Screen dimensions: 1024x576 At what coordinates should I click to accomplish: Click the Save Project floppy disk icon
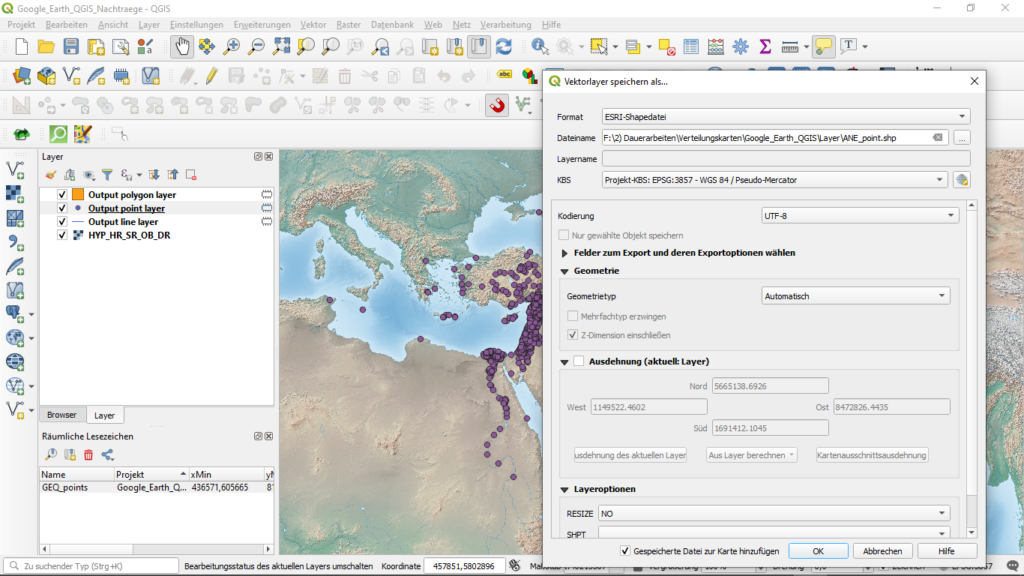[x=71, y=46]
